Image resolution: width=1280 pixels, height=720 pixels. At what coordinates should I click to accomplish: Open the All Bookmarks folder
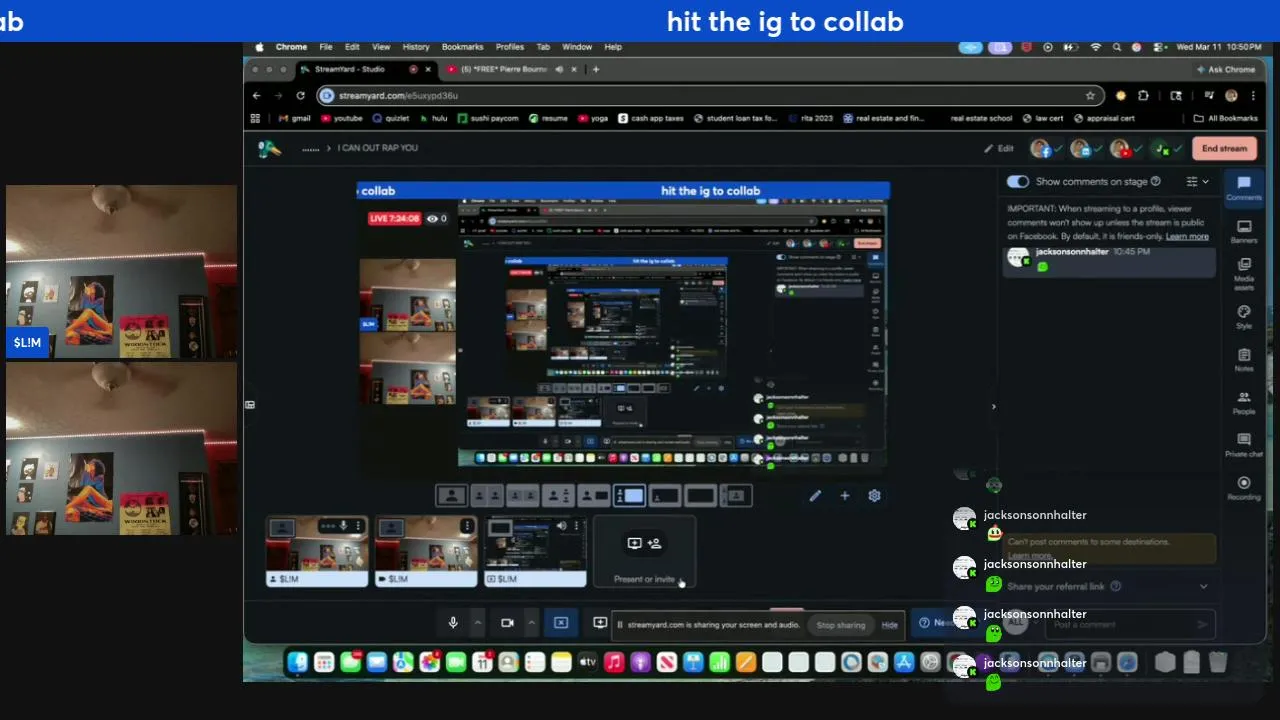point(1225,118)
